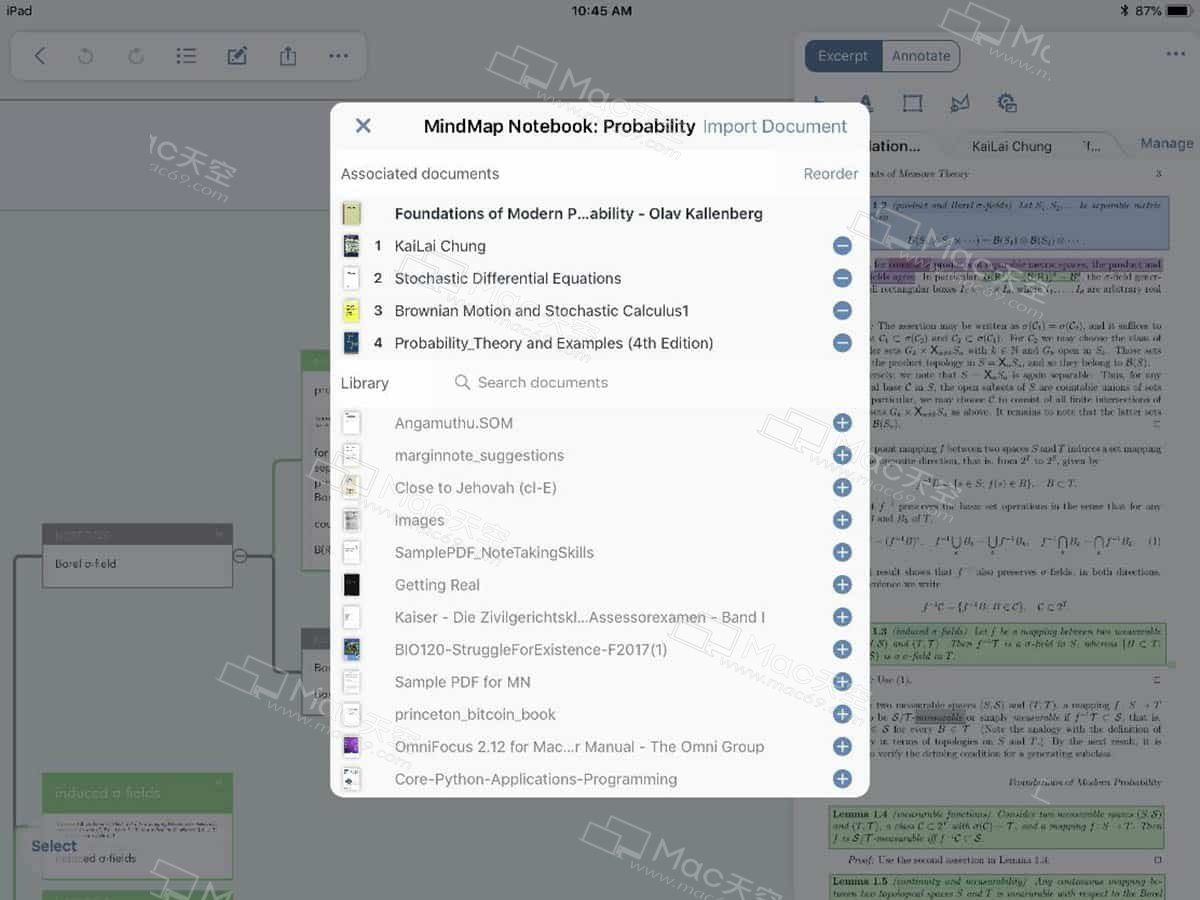The height and width of the screenshot is (900, 1200).
Task: Tap Select button in mindmap
Action: [54, 846]
